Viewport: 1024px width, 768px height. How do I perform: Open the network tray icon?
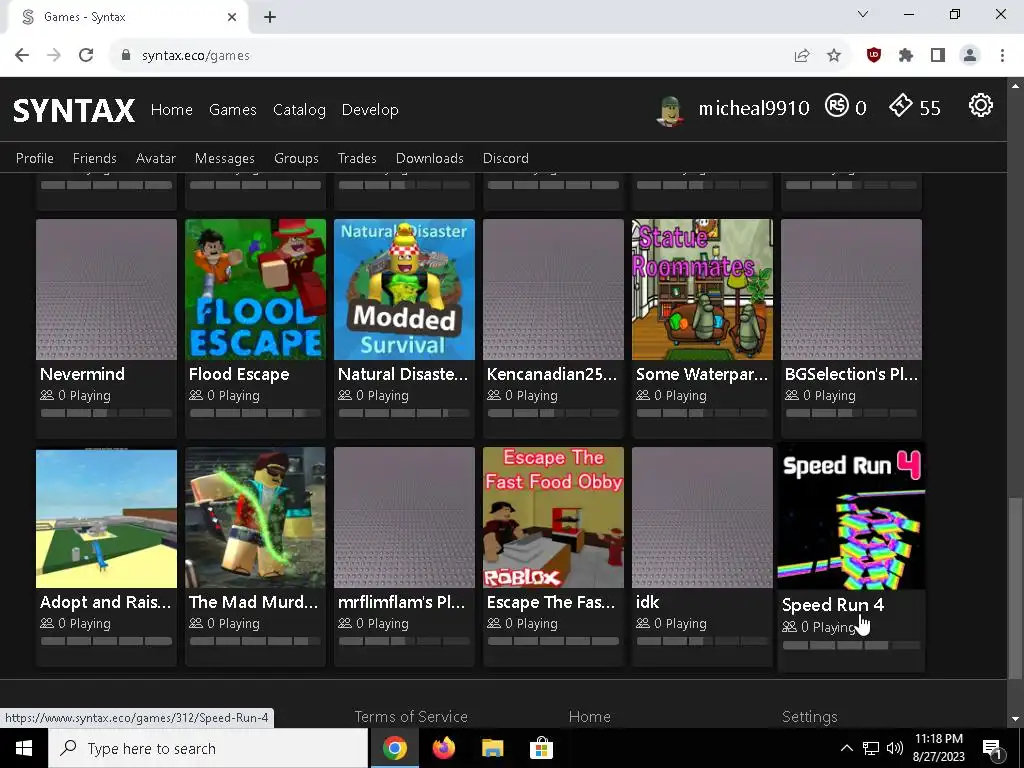pyautogui.click(x=871, y=748)
